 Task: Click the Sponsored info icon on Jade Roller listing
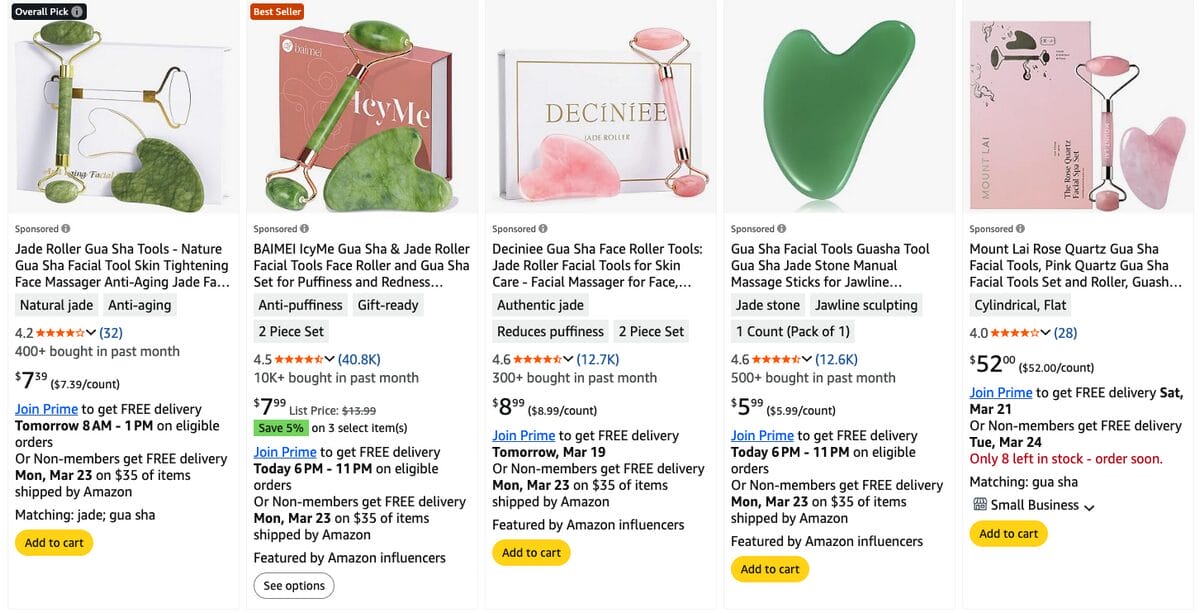click(64, 228)
